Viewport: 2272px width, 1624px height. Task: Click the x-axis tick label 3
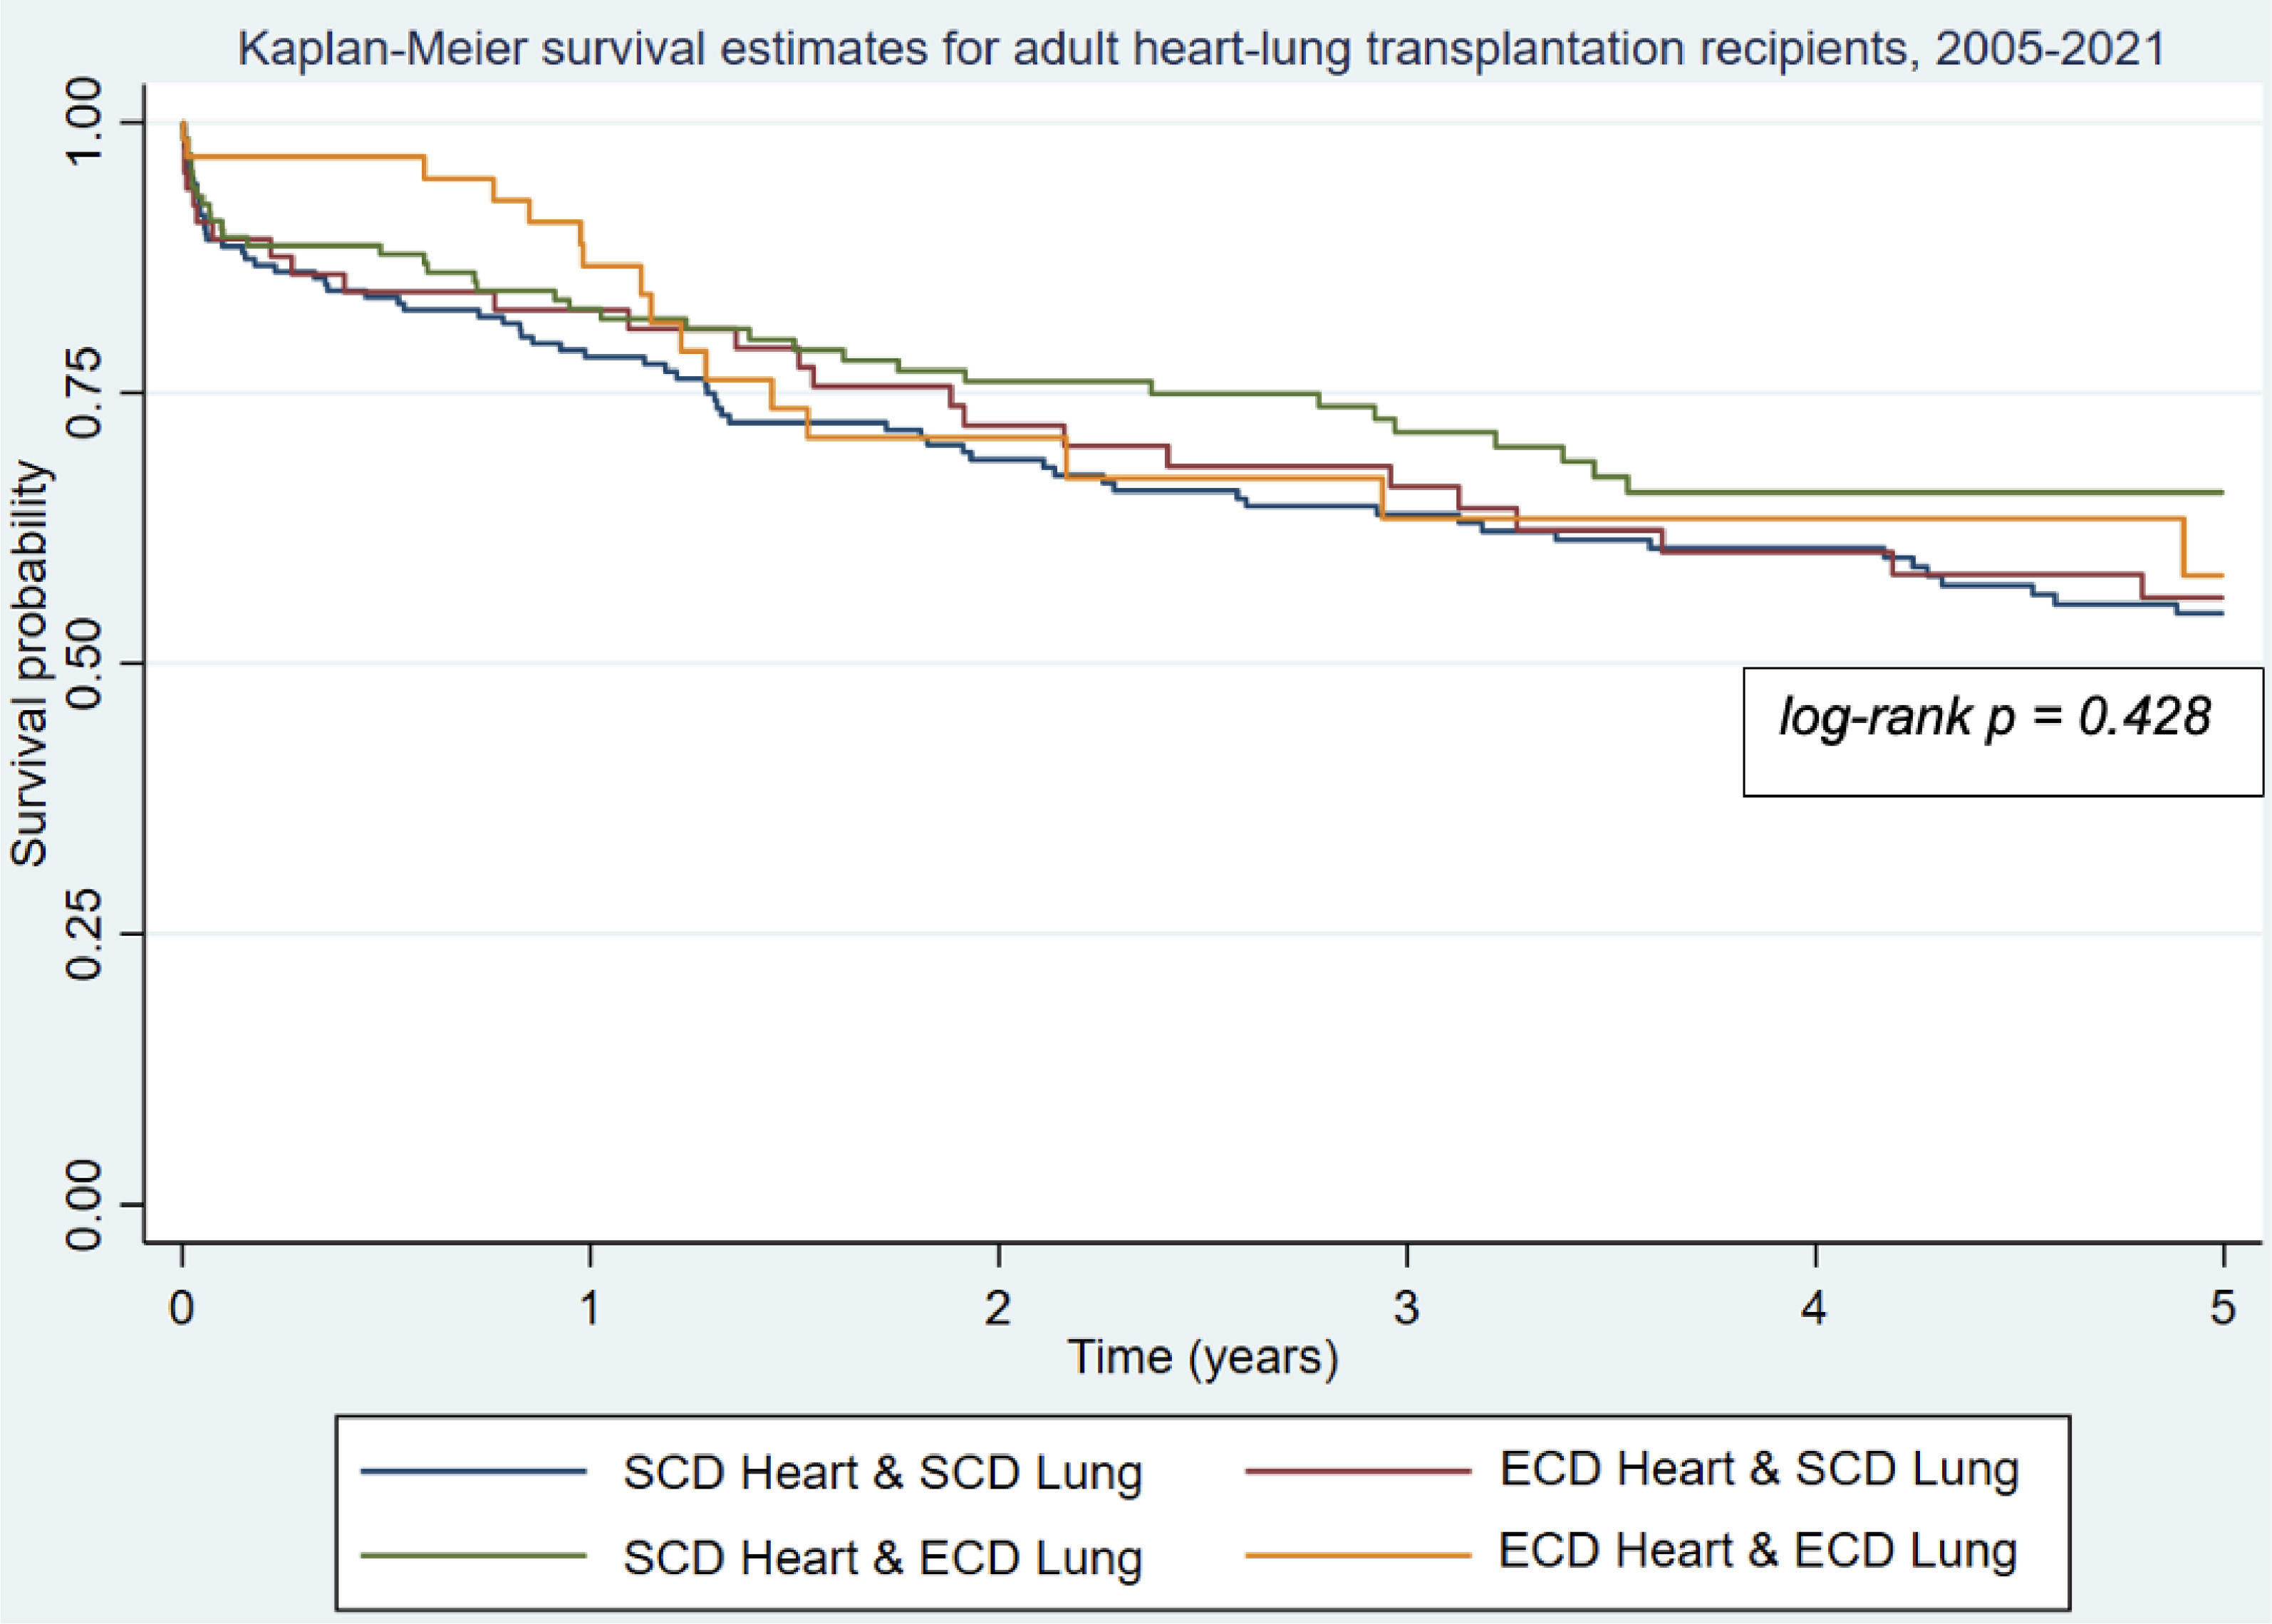(1406, 1307)
